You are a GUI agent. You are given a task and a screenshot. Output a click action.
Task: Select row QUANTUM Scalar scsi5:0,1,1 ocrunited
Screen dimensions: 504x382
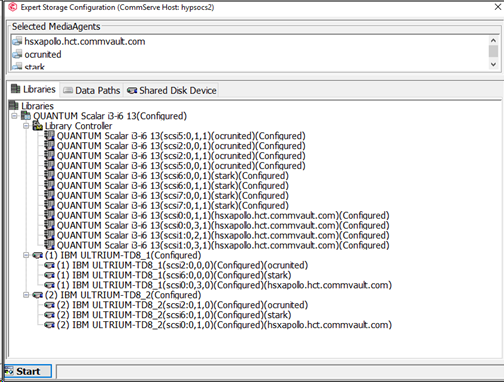(x=181, y=136)
